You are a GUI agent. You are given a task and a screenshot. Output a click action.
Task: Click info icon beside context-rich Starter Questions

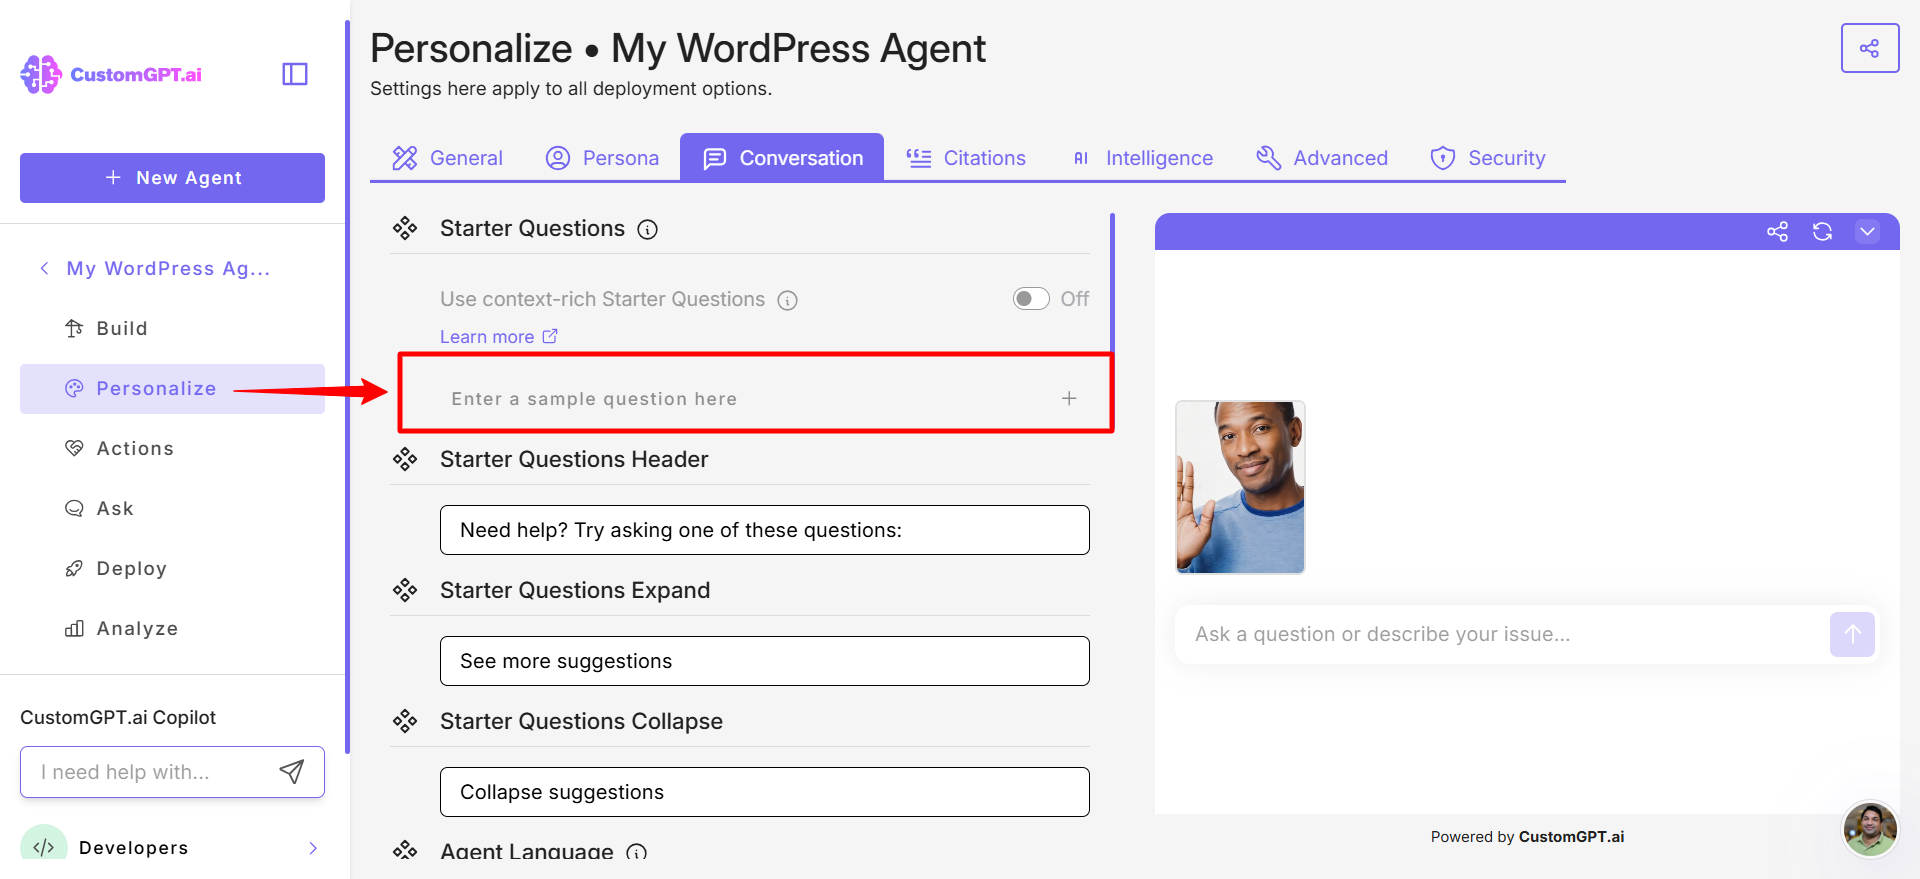[788, 300]
